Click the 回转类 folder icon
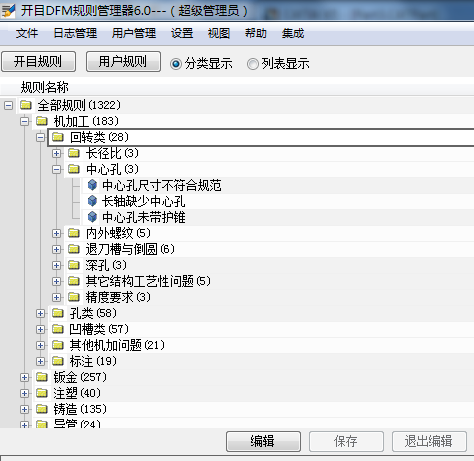 pos(58,137)
